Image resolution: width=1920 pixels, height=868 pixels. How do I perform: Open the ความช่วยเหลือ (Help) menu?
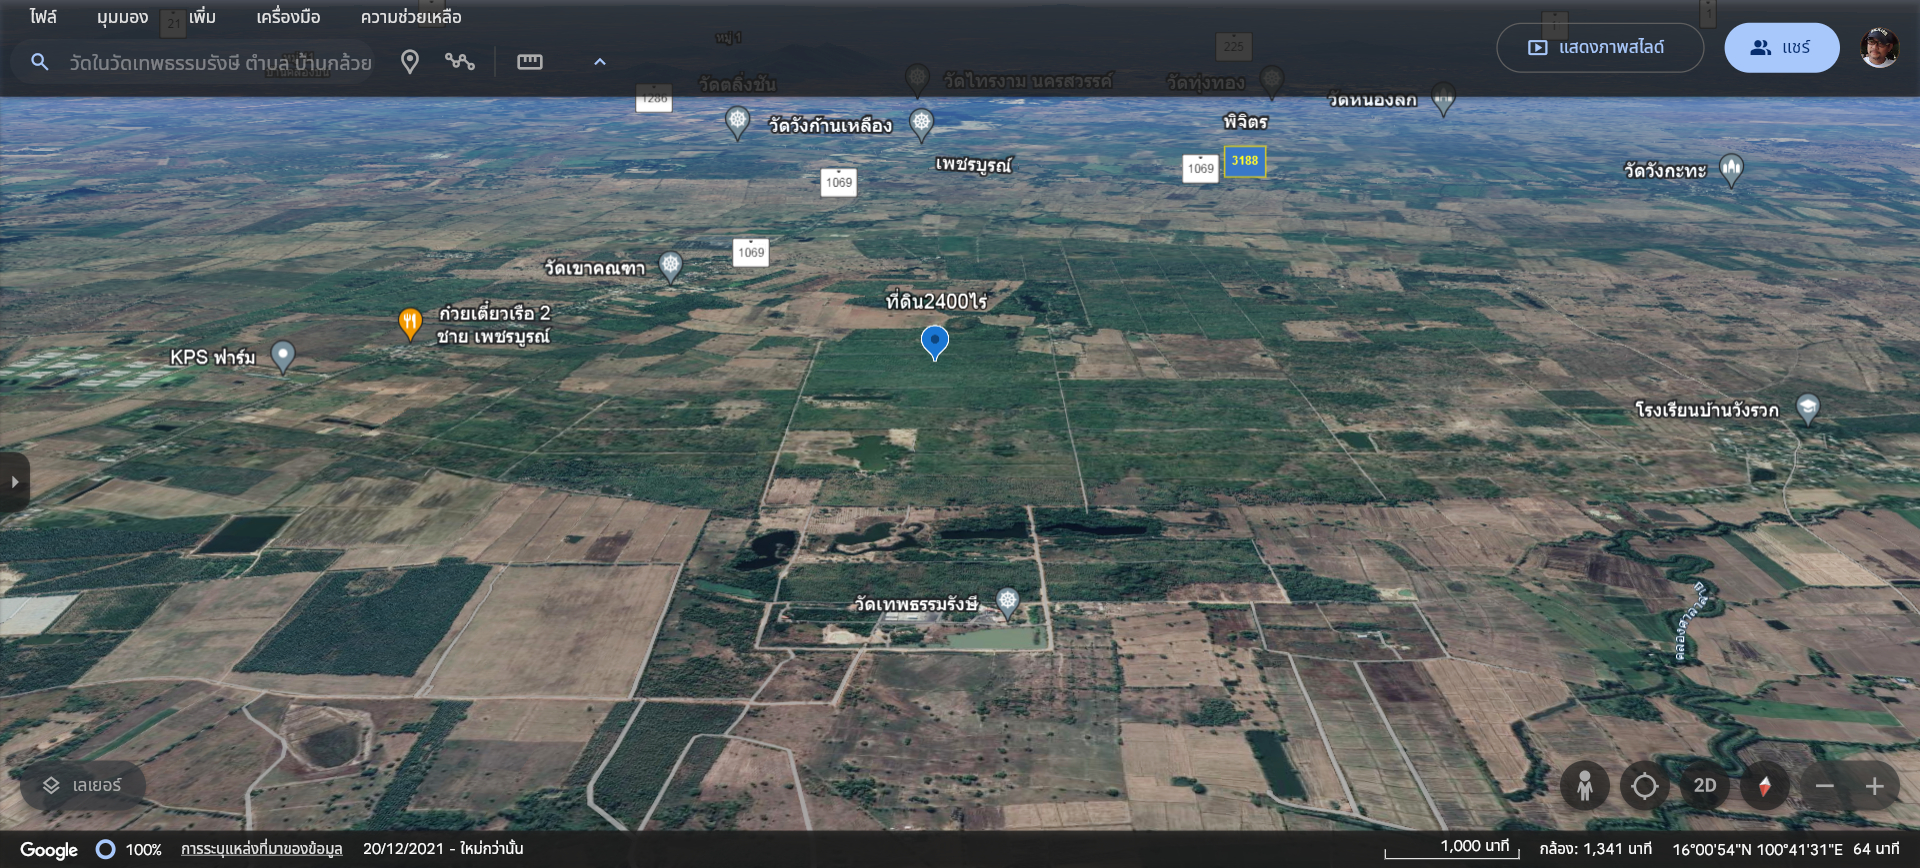coord(411,17)
